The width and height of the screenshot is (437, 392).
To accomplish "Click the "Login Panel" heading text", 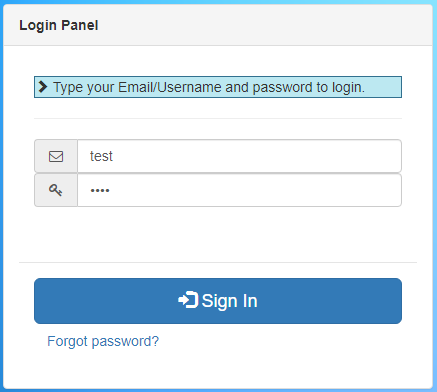I will point(59,25).
